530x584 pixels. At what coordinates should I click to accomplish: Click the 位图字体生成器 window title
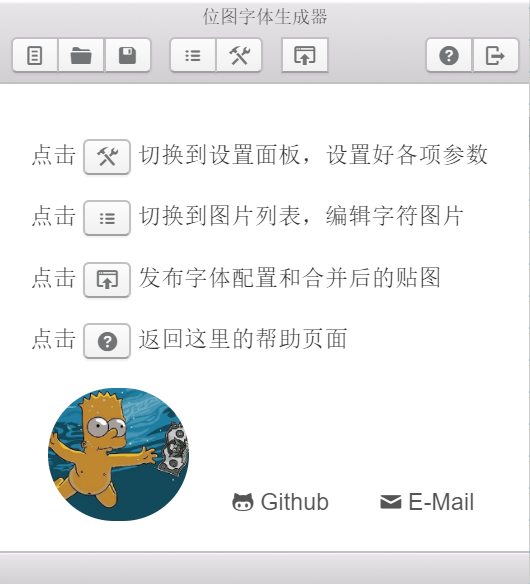click(x=265, y=17)
